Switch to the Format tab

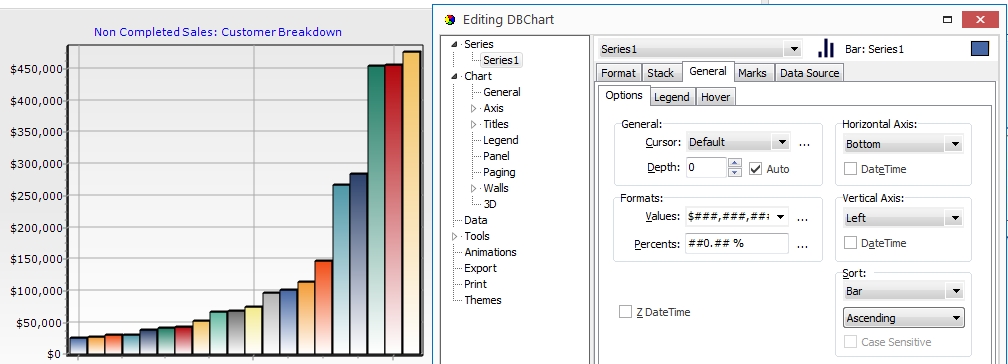click(x=618, y=73)
